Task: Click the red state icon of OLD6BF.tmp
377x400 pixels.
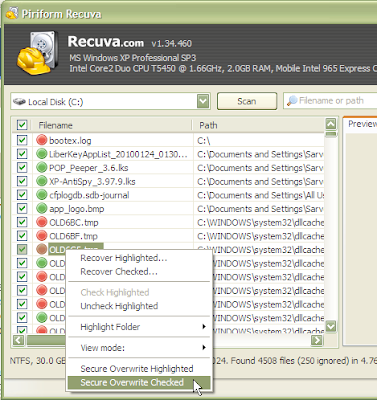Action: [x=42, y=236]
